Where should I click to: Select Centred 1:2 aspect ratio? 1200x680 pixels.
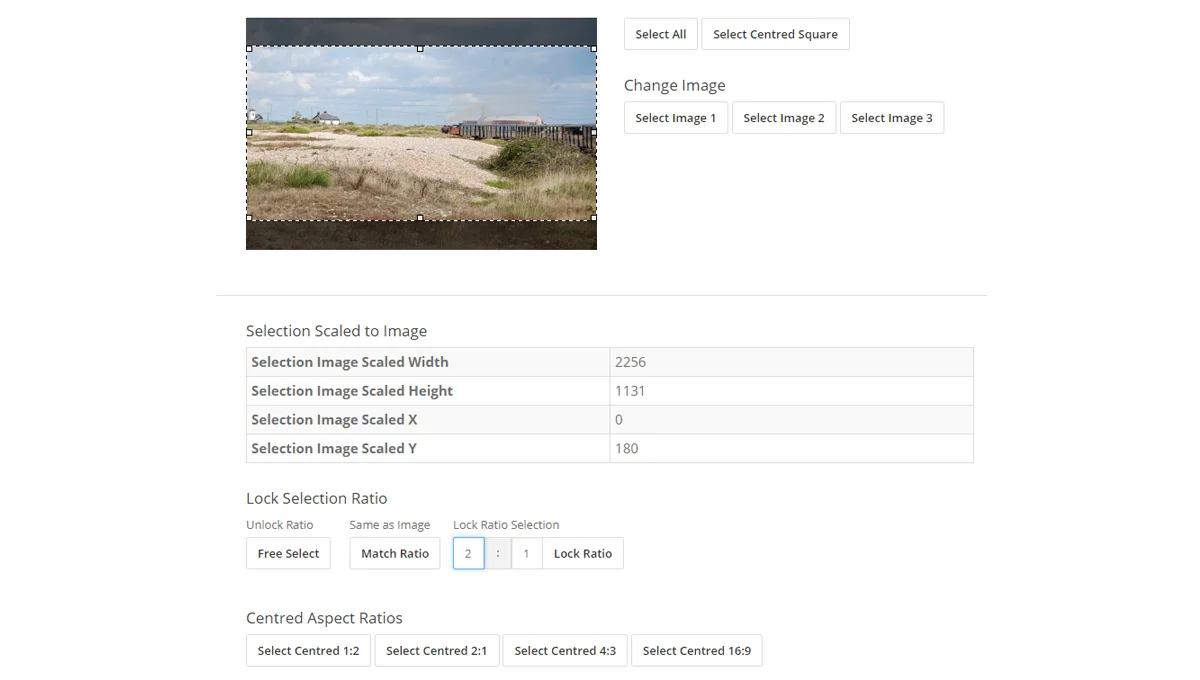(x=308, y=651)
